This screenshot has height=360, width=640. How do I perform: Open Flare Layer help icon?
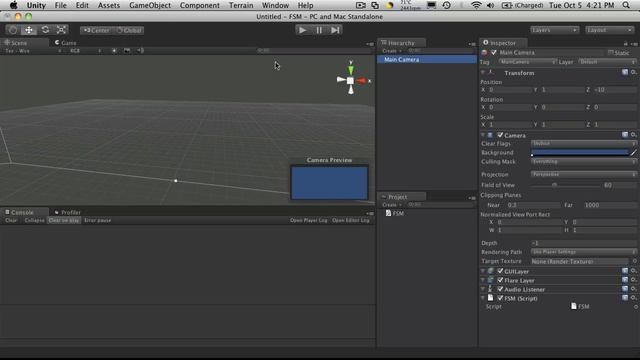pyautogui.click(x=625, y=280)
